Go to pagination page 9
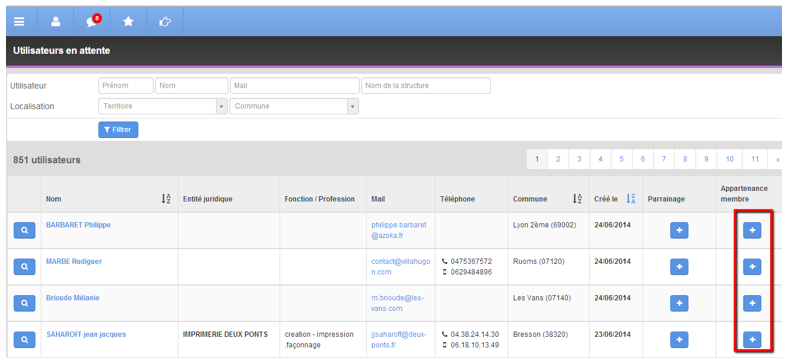Viewport: 789px width, 362px height. click(706, 159)
